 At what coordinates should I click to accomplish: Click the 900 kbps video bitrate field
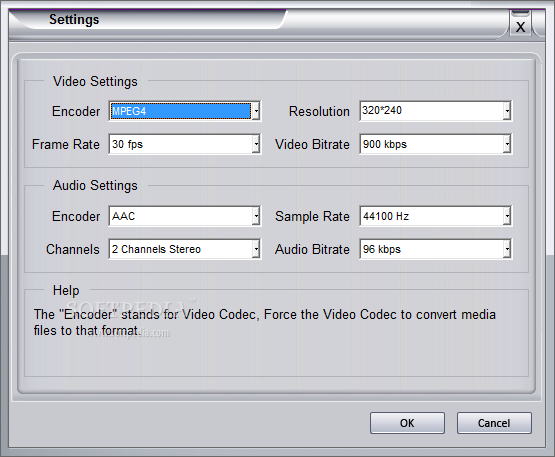[x=431, y=144]
